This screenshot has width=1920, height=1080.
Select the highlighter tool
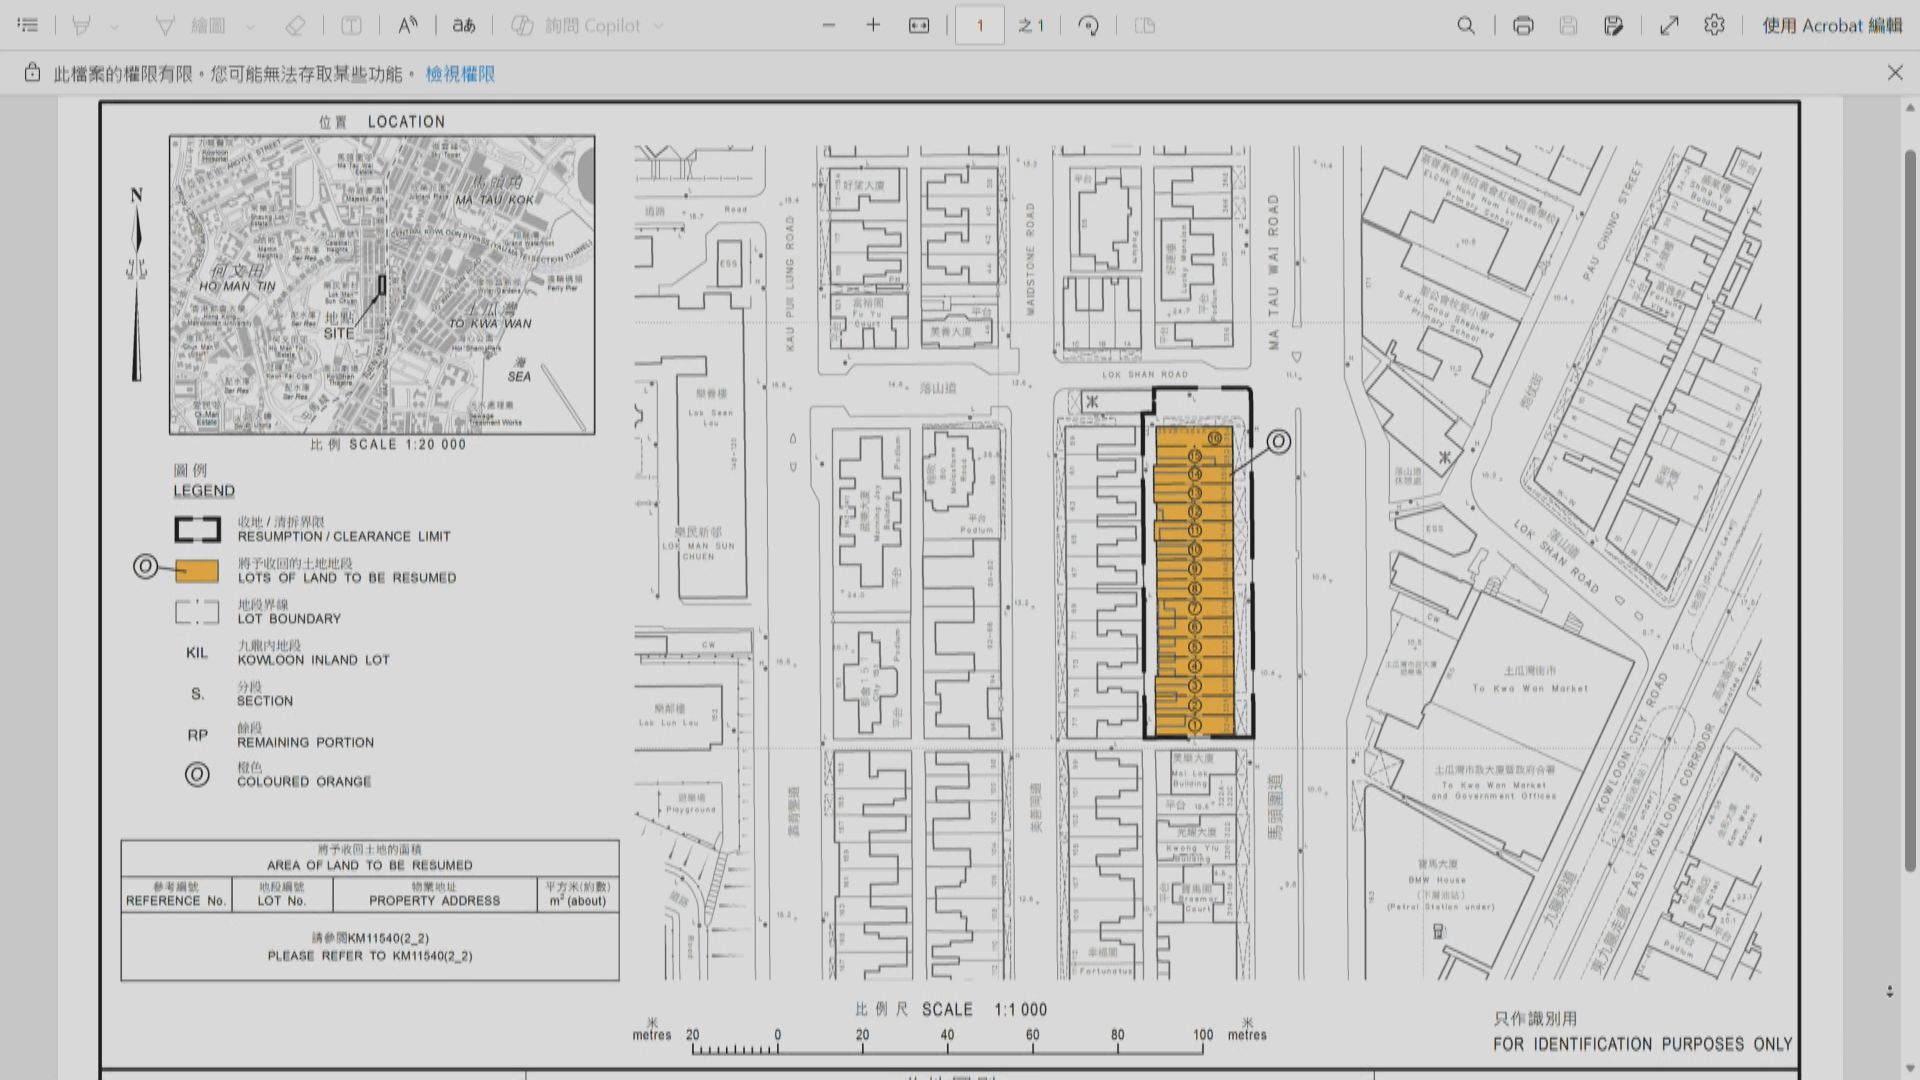pyautogui.click(x=82, y=25)
